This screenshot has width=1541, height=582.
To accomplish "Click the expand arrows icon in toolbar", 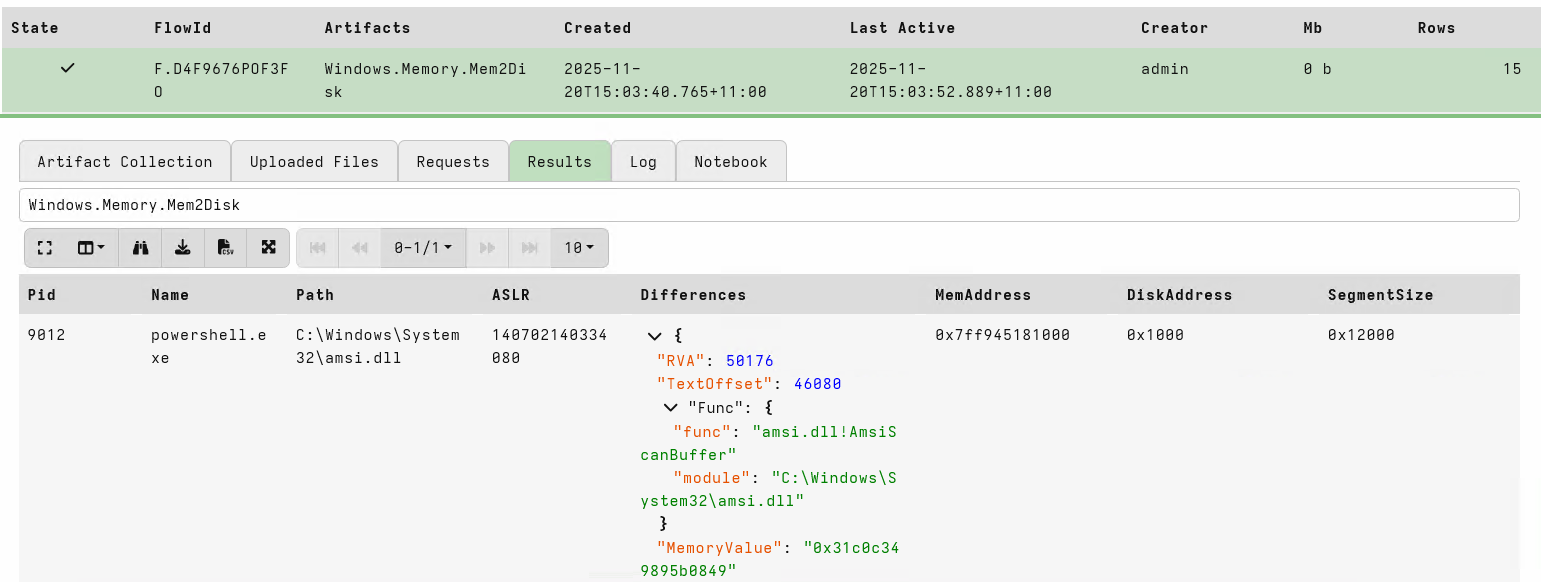I will click(x=268, y=248).
